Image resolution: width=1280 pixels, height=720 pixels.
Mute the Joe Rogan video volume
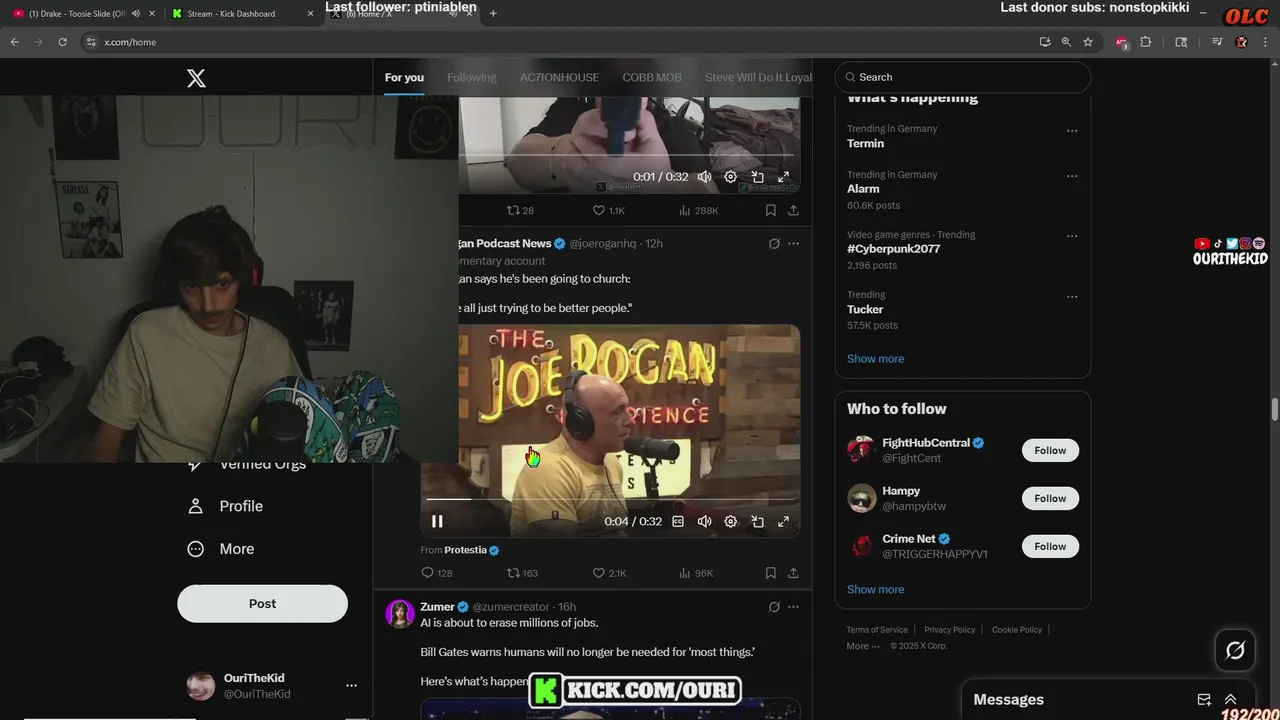[x=704, y=521]
